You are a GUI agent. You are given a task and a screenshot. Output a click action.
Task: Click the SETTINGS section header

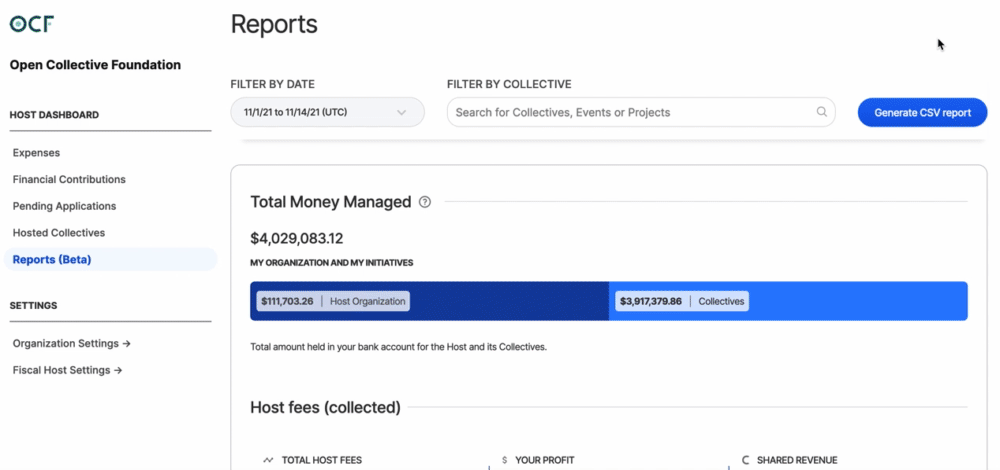33,305
